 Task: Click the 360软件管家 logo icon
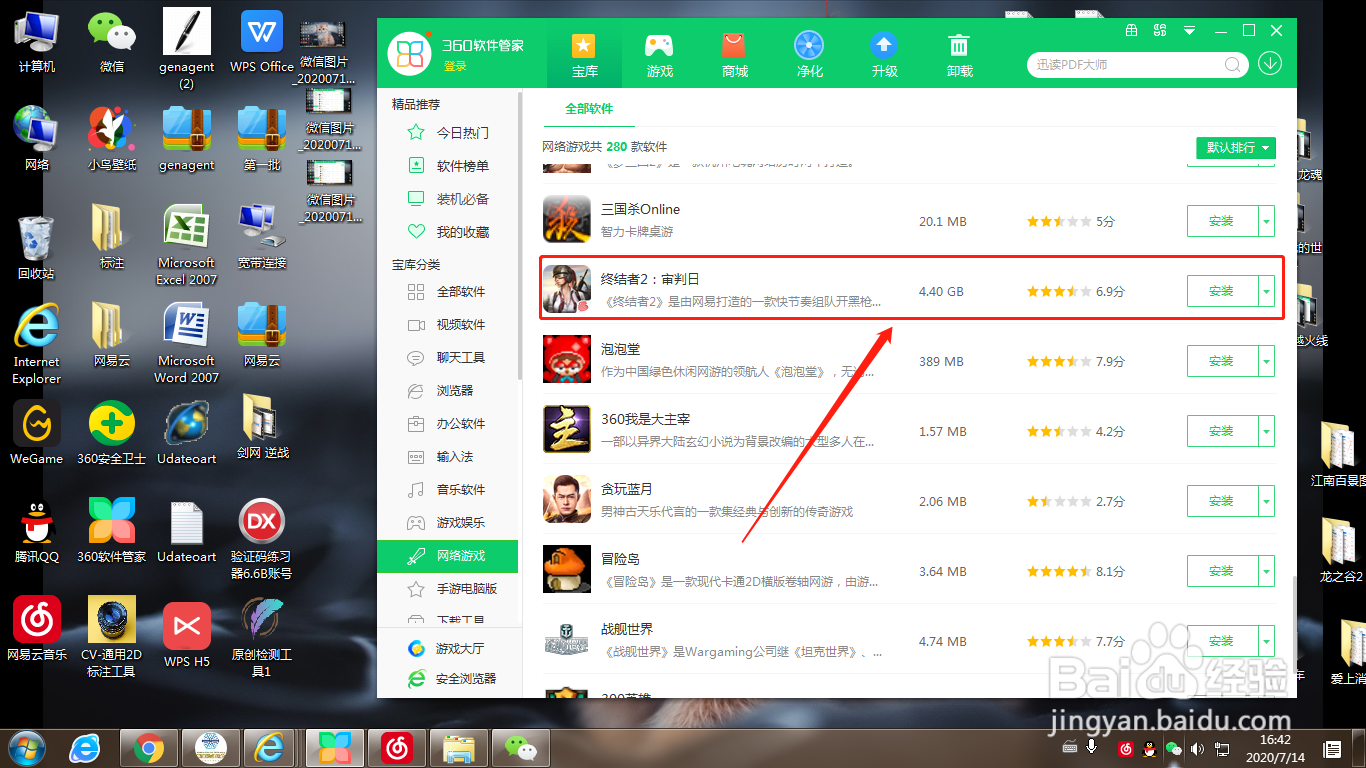(409, 54)
